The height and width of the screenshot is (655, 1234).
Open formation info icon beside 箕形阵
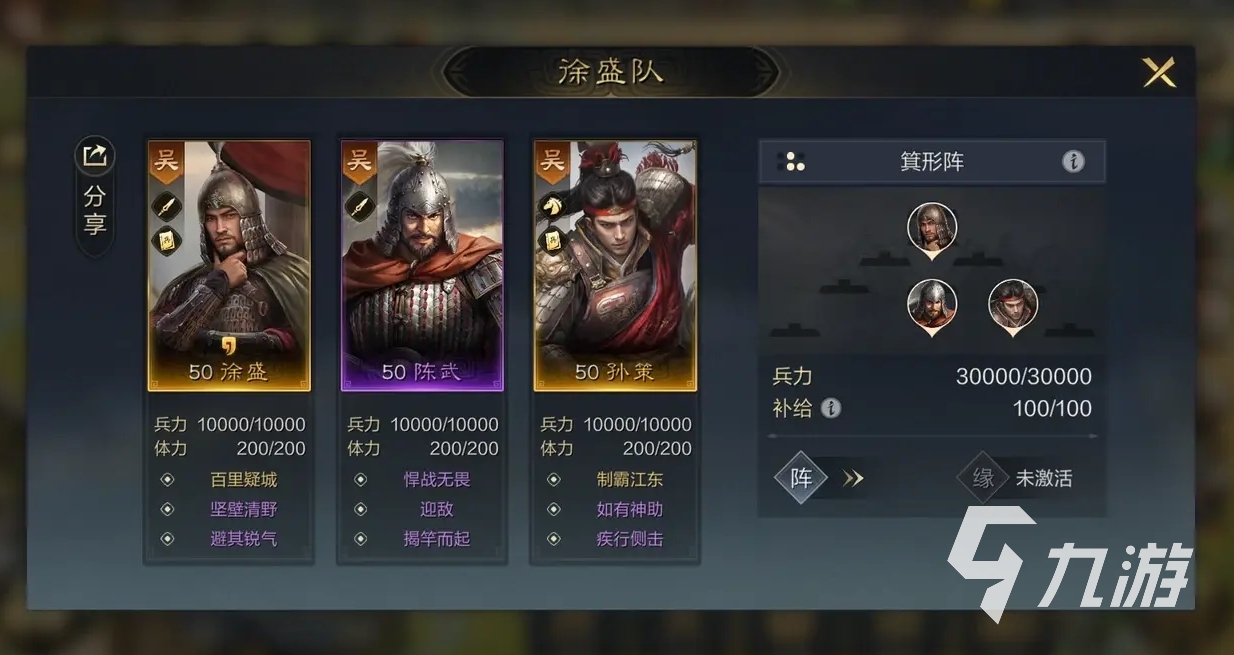click(x=1073, y=161)
